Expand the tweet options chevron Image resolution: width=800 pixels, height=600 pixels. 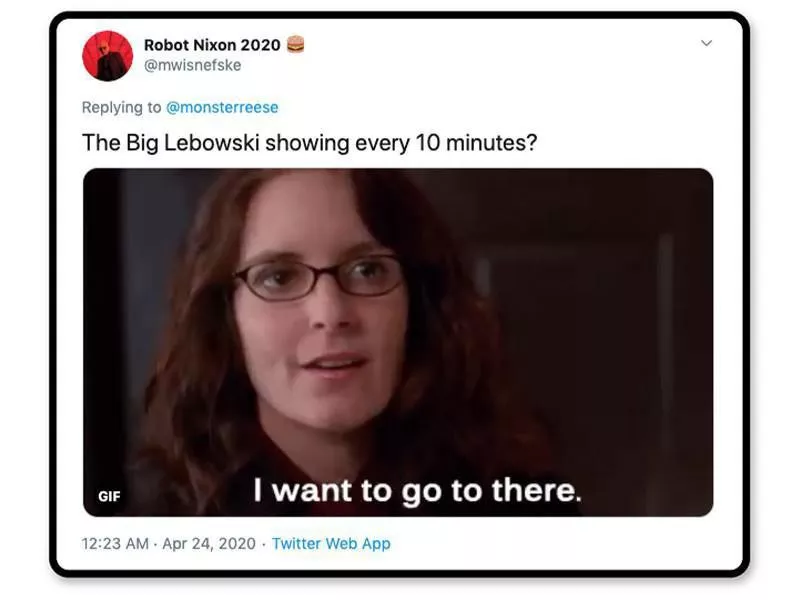[707, 43]
